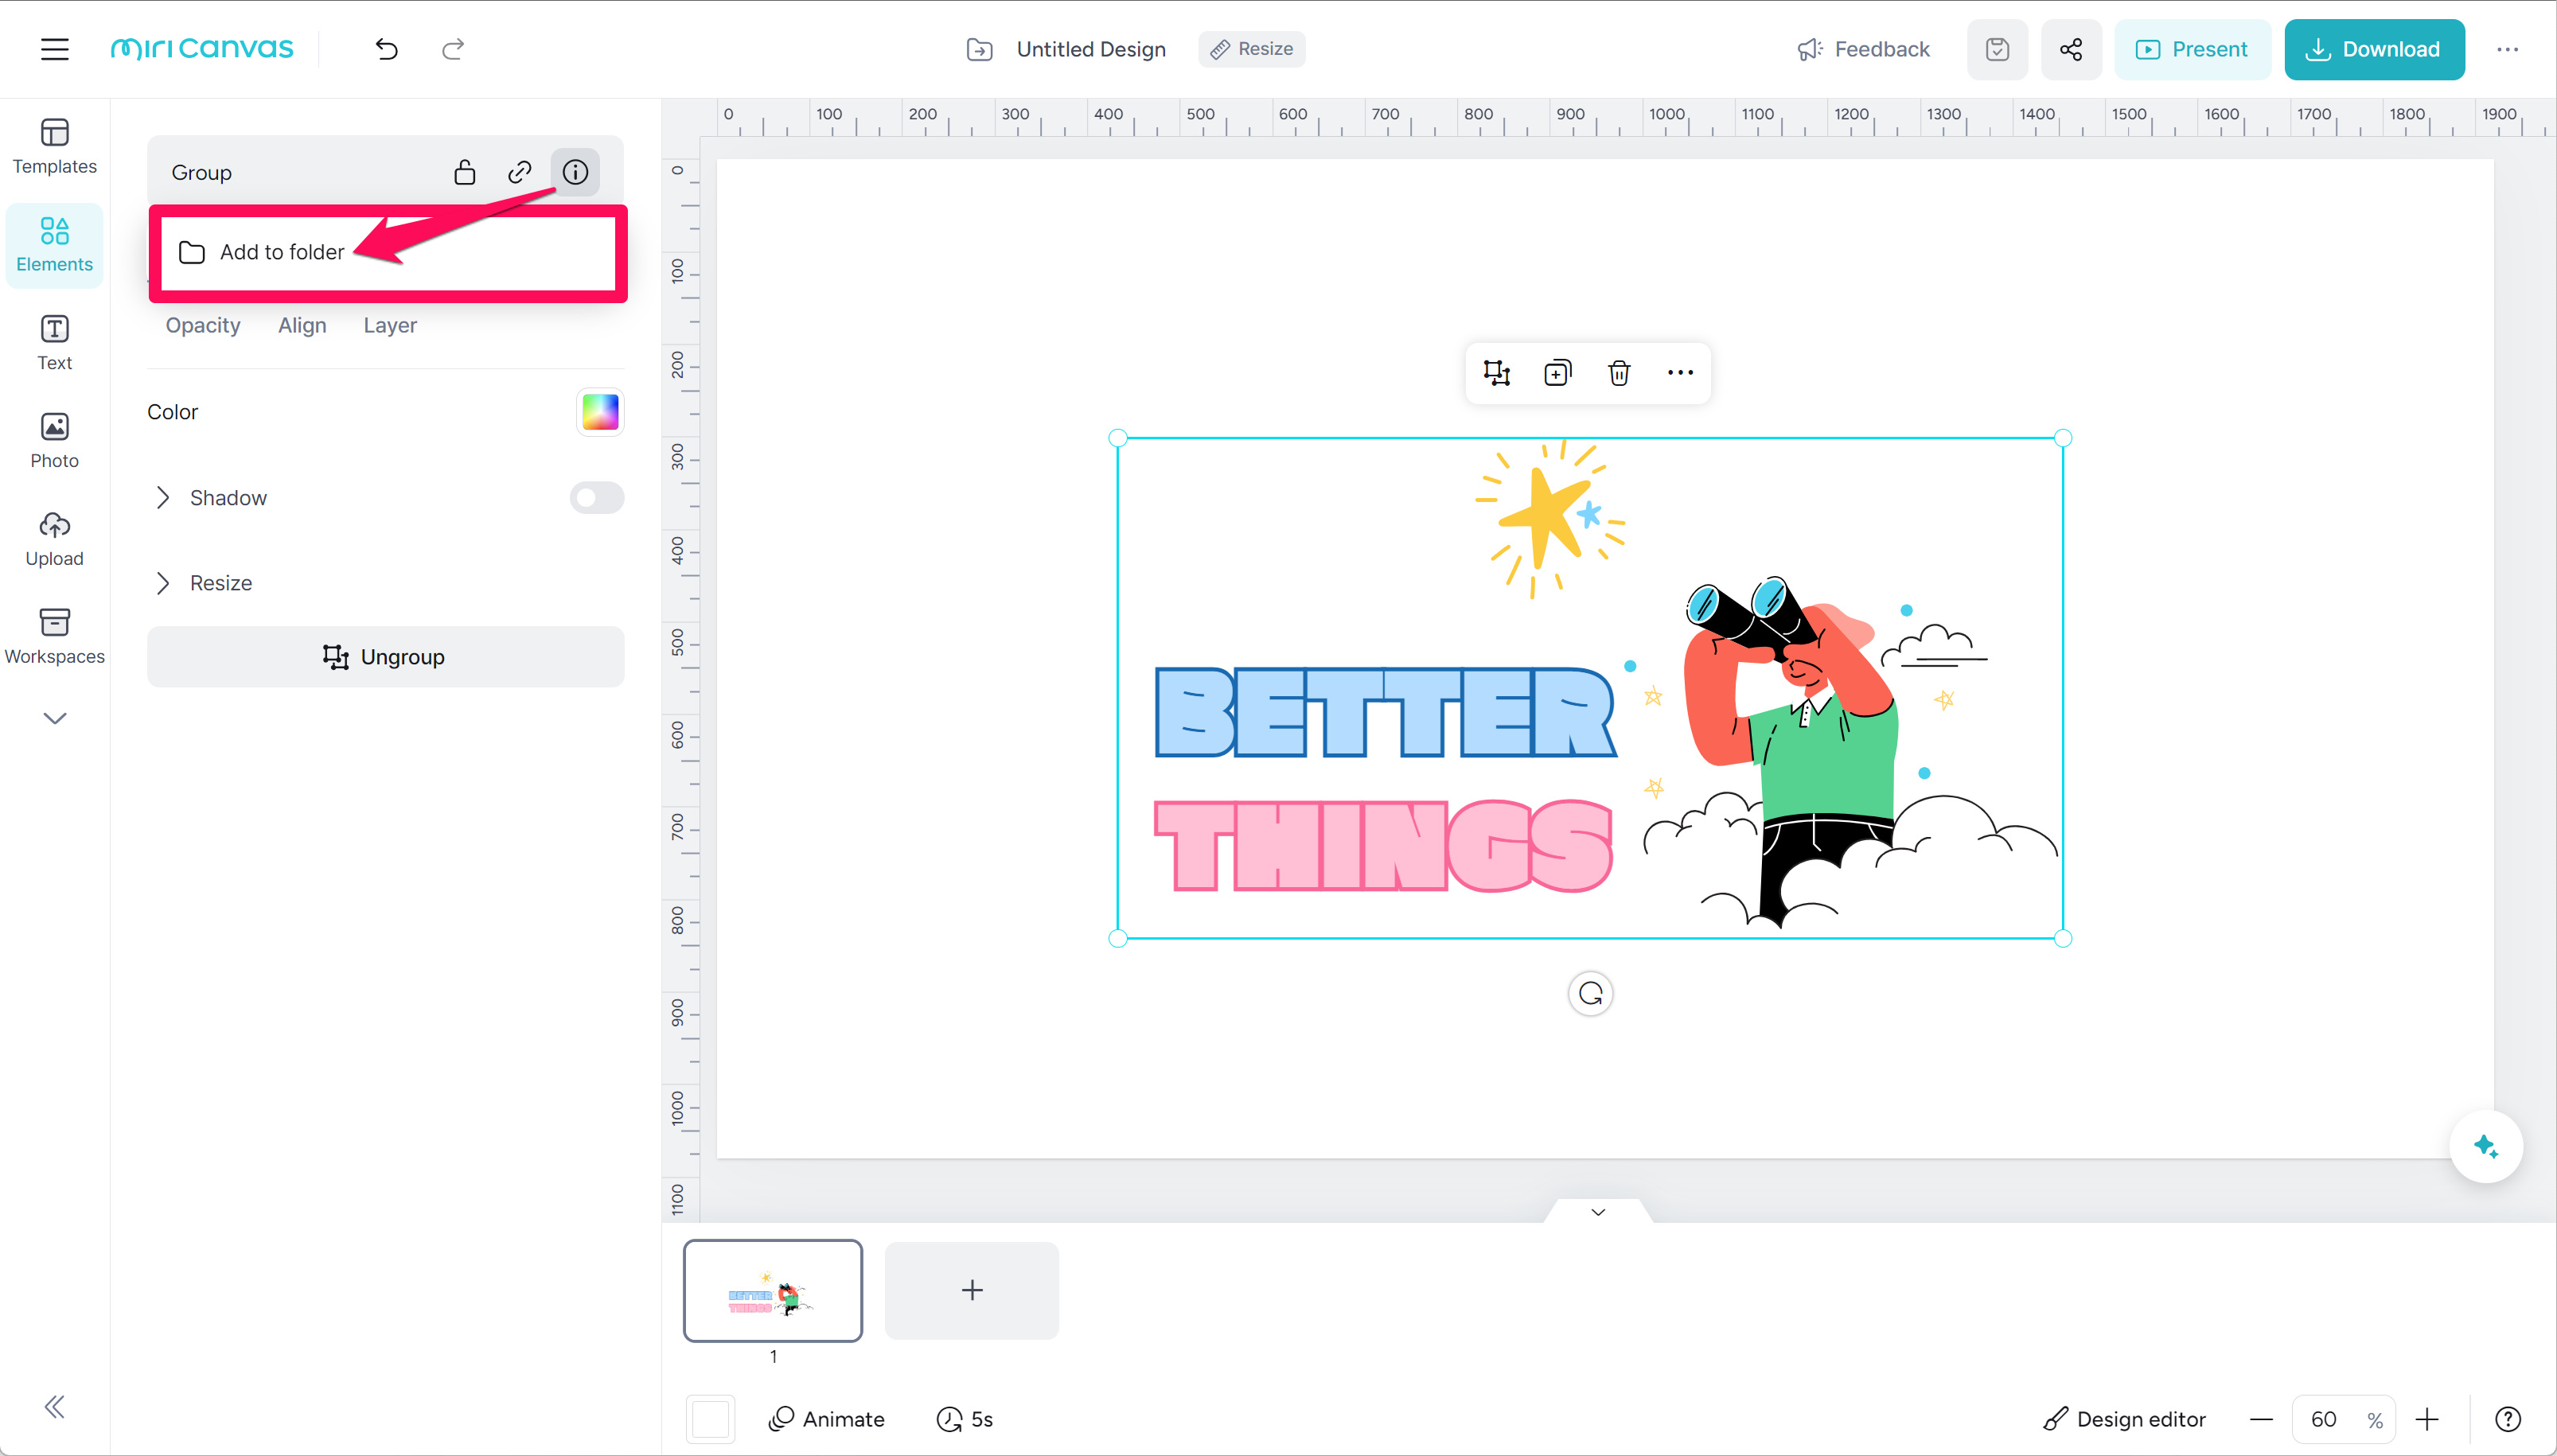Click rotate handle below selected group
This screenshot has width=2557, height=1456.
1590,994
